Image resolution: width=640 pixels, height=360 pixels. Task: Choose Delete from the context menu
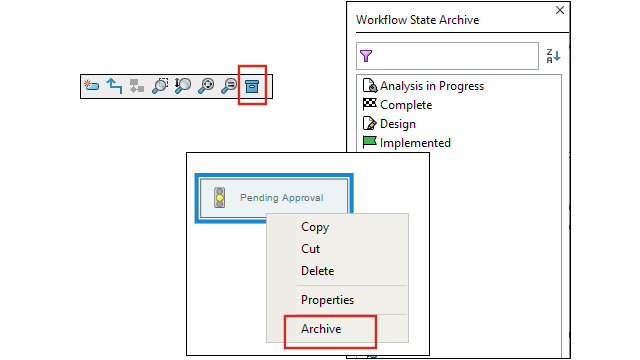tap(317, 271)
